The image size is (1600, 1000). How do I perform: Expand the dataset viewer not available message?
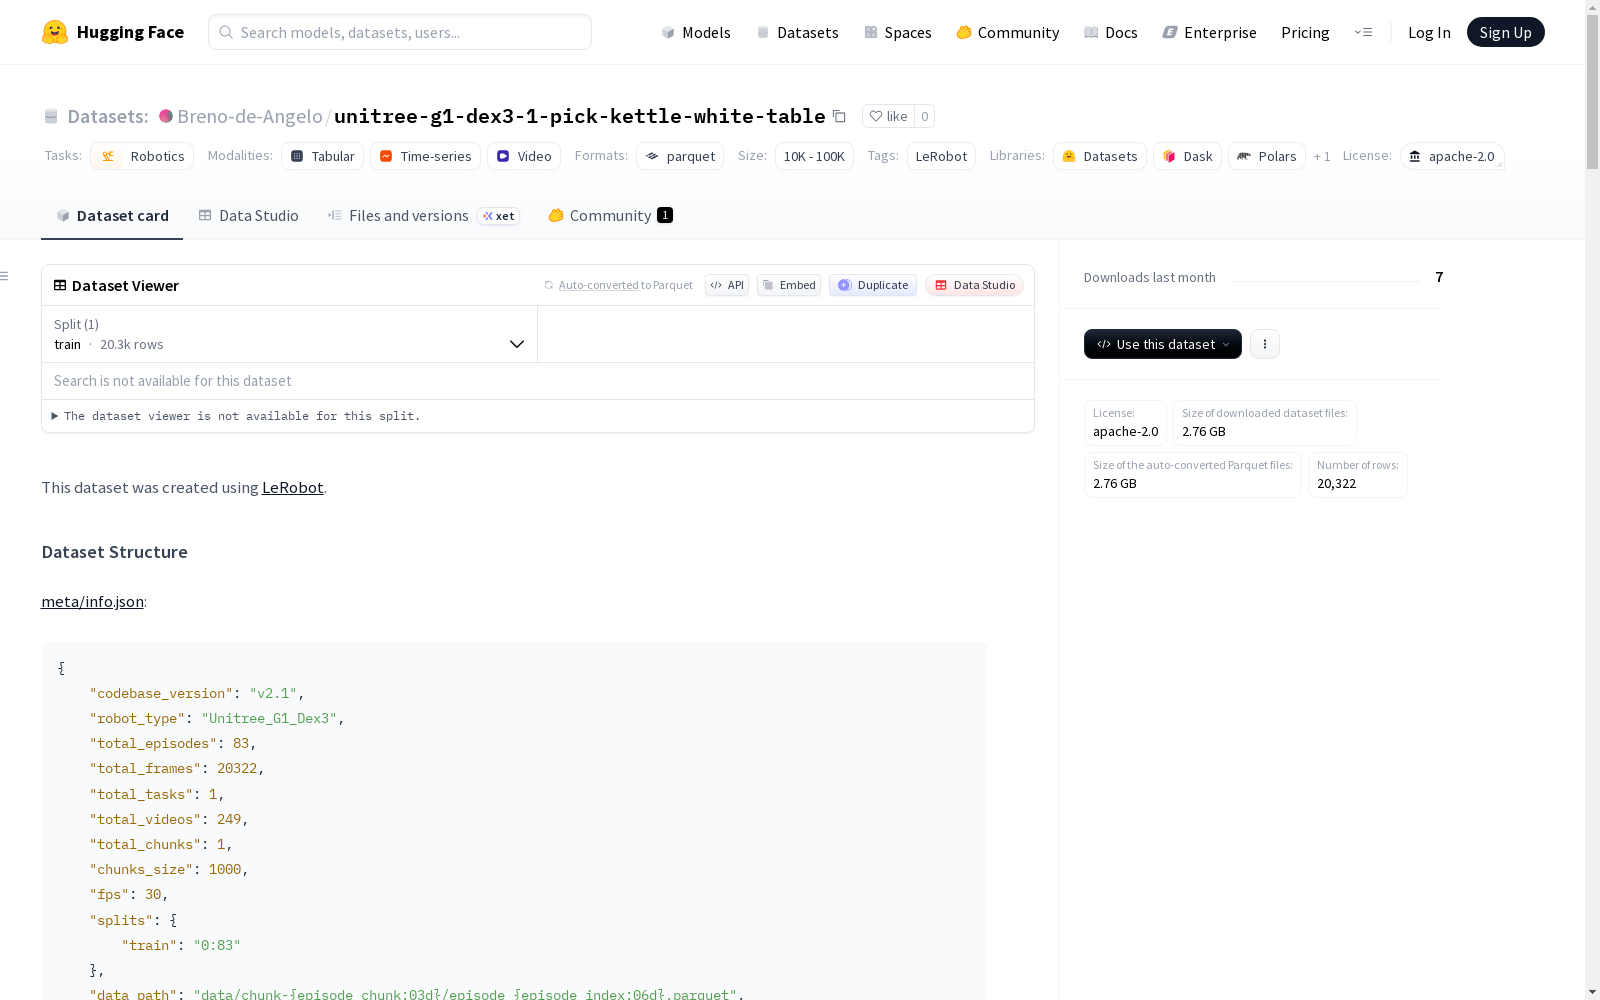click(x=237, y=416)
